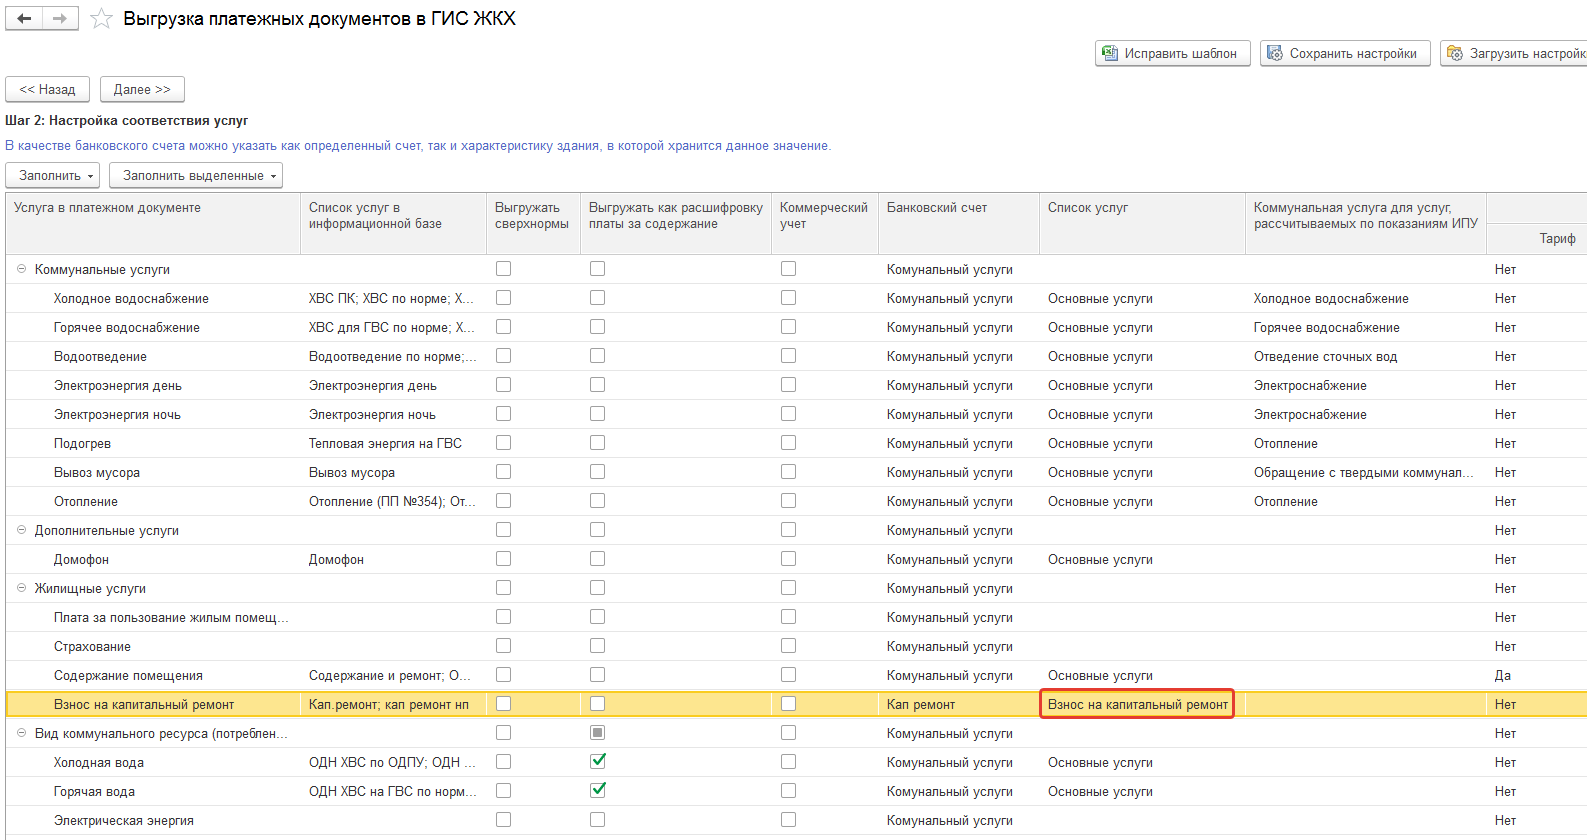
Task: Uncheck расшифровка checkbox for Горячая вода row
Action: click(597, 790)
